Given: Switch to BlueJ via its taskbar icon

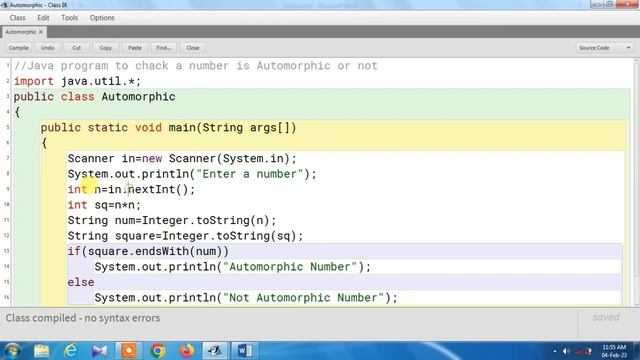Looking at the screenshot, I should click(216, 351).
